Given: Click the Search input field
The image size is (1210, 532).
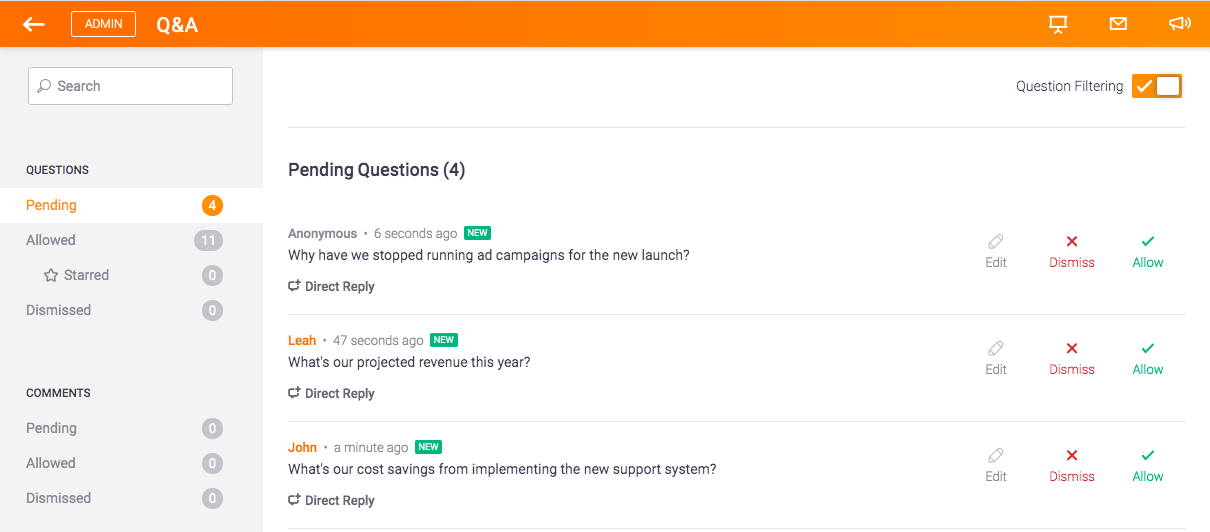Looking at the screenshot, I should (131, 86).
